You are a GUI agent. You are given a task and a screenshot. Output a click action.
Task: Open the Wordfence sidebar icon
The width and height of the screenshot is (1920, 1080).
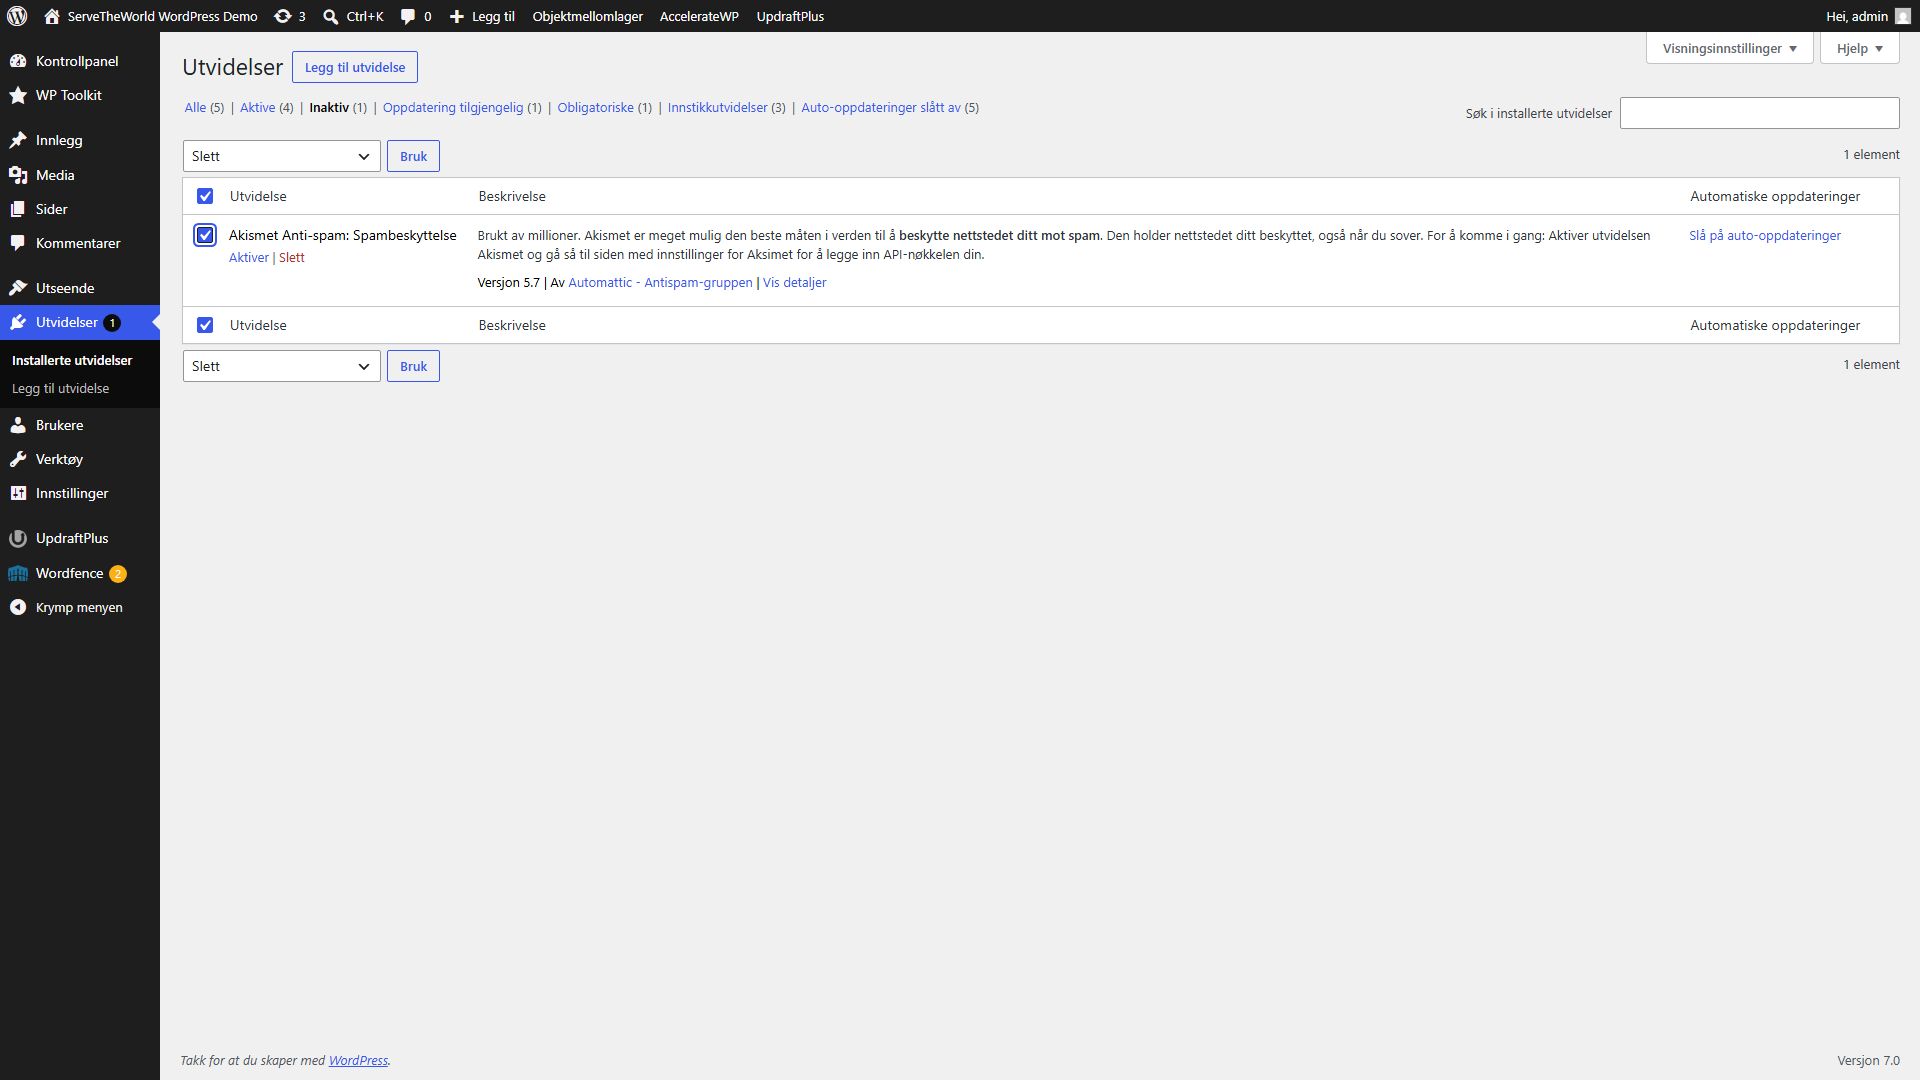coord(18,573)
